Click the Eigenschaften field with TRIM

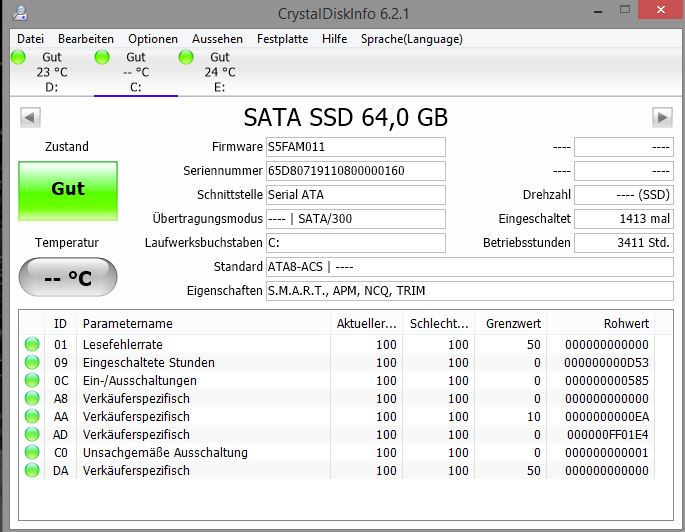[x=470, y=291]
